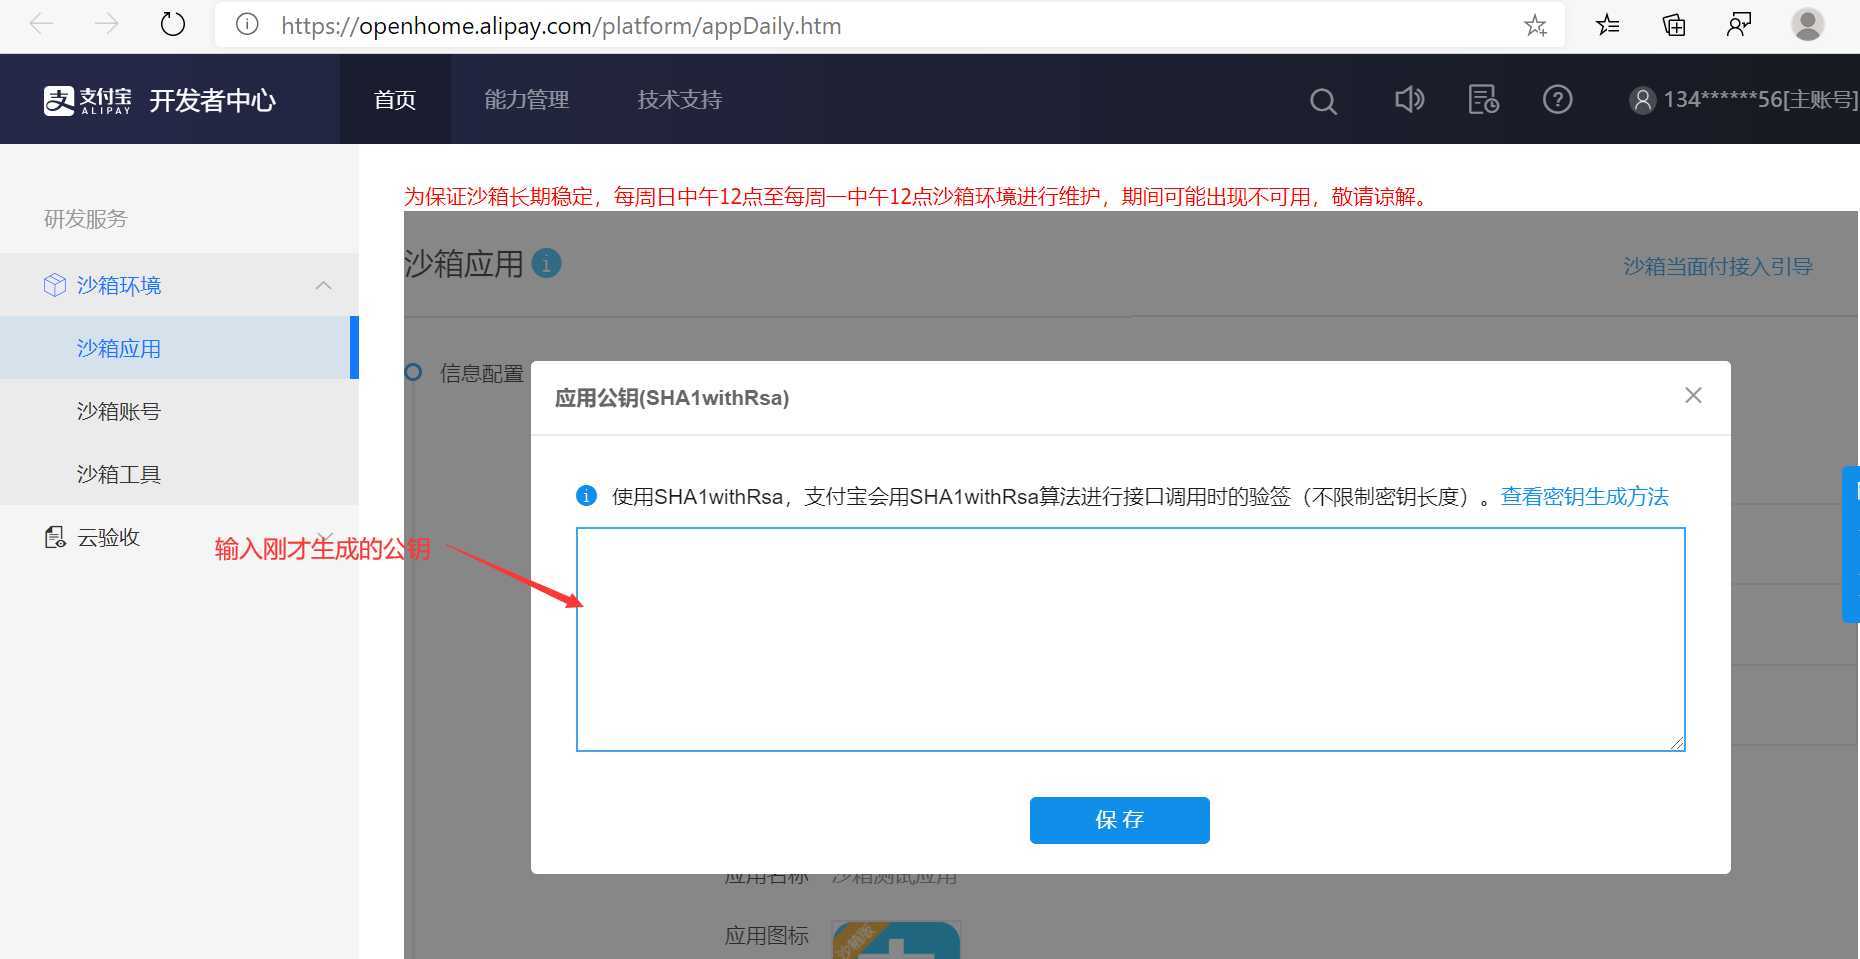Click inside the public key text area
The image size is (1860, 959).
coord(1128,638)
